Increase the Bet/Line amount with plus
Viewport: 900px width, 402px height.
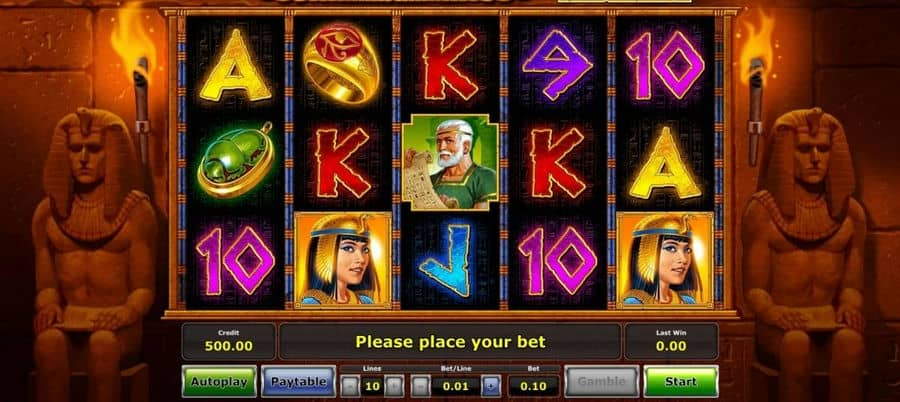click(x=491, y=386)
